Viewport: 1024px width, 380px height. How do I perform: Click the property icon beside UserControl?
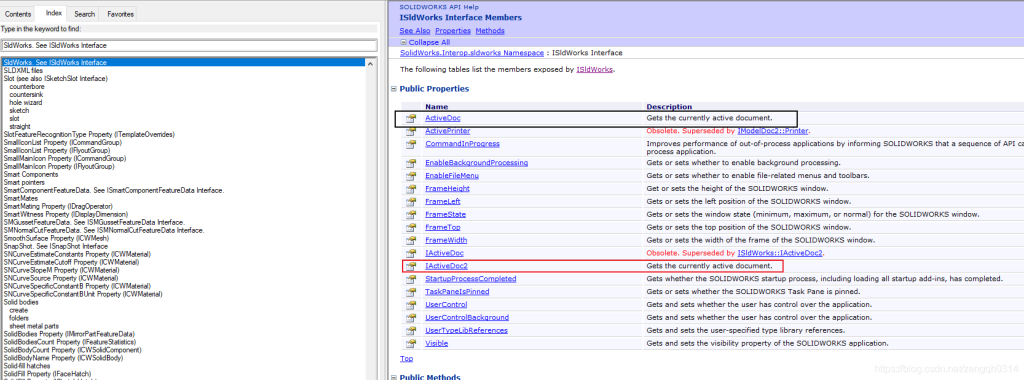[411, 305]
